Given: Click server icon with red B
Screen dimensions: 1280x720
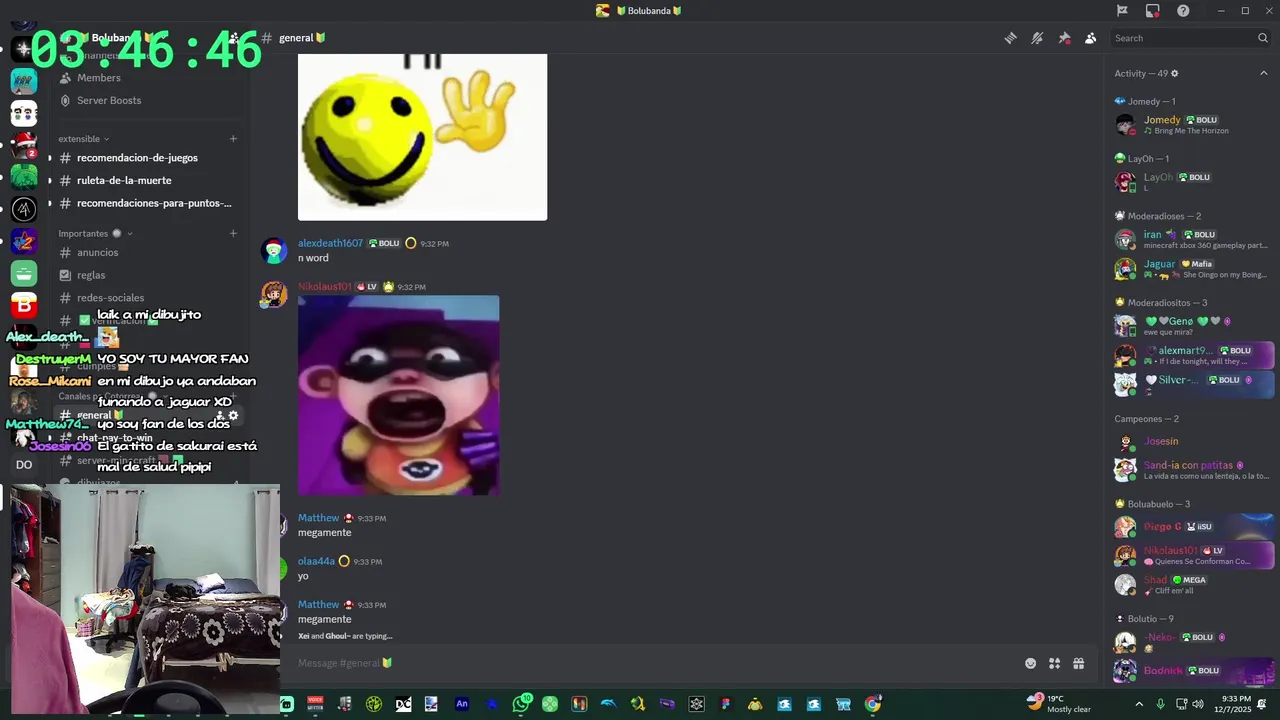Looking at the screenshot, I should pos(24,305).
